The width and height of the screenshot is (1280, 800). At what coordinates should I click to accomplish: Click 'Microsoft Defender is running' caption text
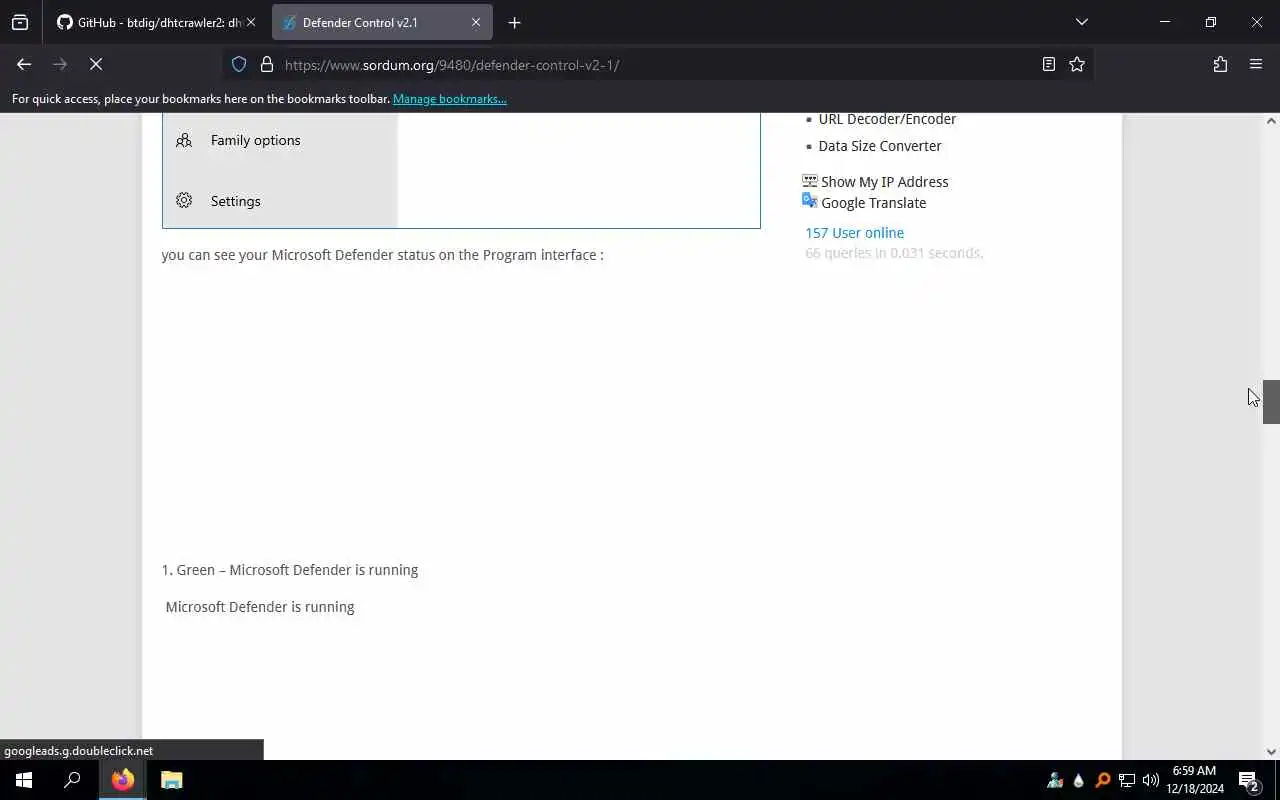[260, 607]
